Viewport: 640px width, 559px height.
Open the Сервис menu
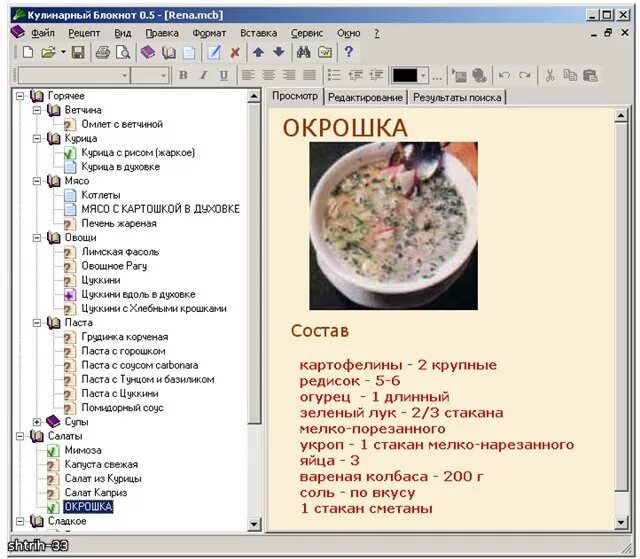pos(307,33)
